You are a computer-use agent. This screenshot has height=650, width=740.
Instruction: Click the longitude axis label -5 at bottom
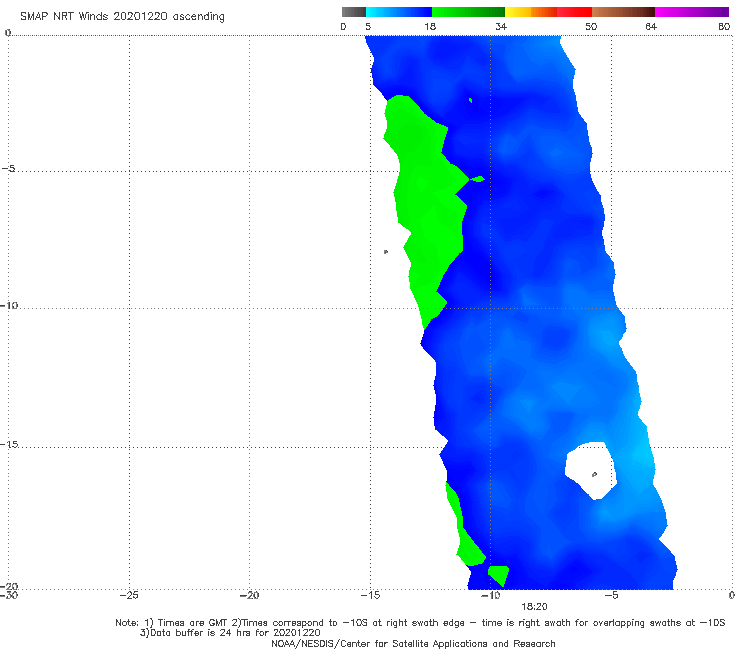click(611, 596)
